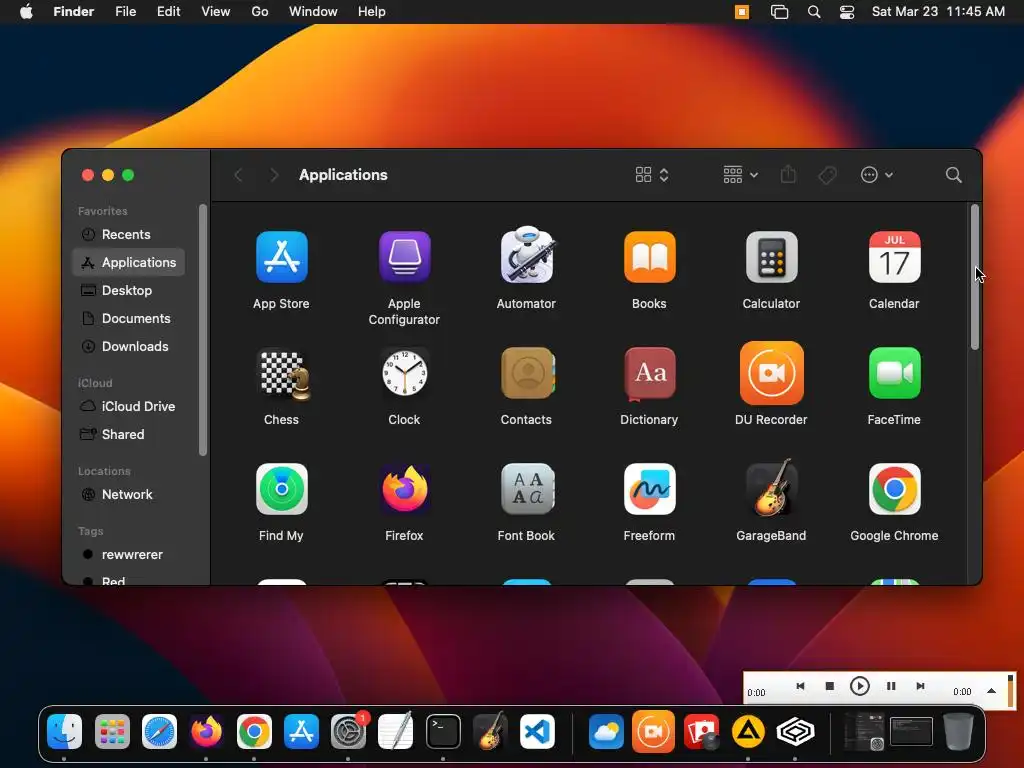The image size is (1024, 768).
Task: Go back in Finder navigation
Action: tap(238, 175)
